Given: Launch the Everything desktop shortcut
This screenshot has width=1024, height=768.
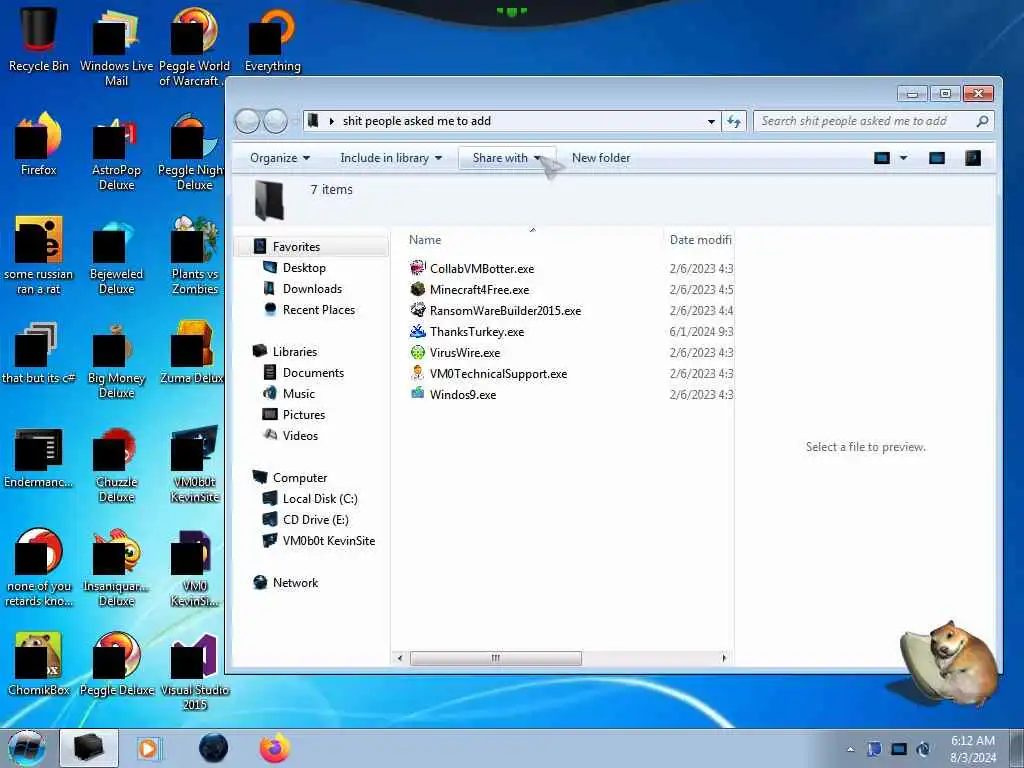Looking at the screenshot, I should tap(272, 39).
